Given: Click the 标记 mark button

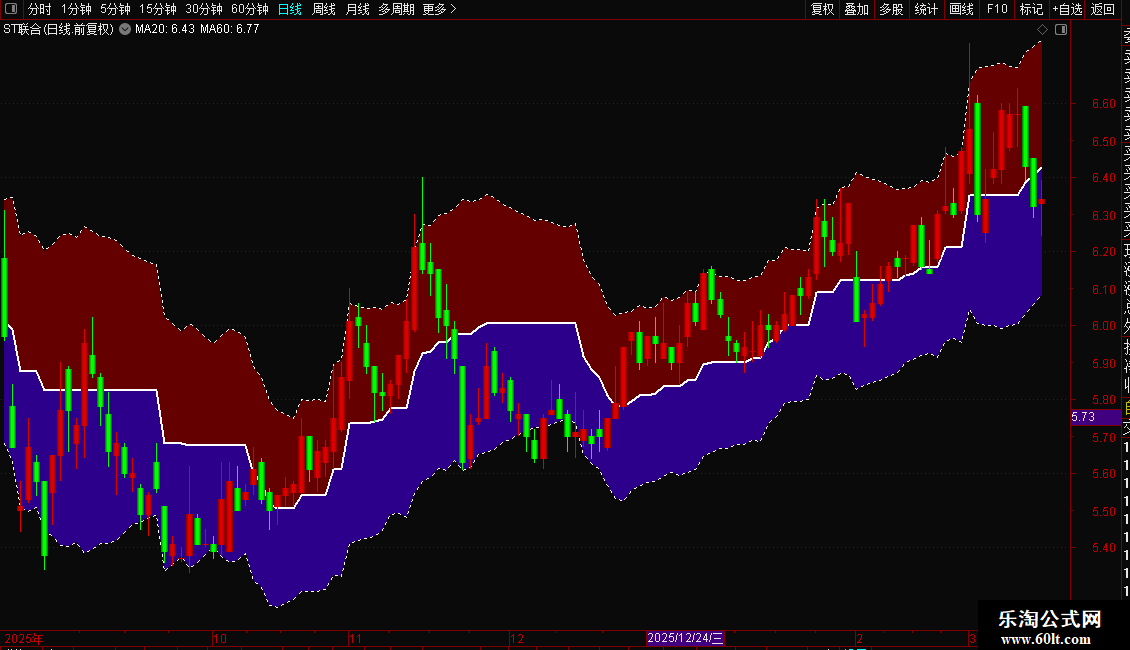Looking at the screenshot, I should pos(1031,9).
